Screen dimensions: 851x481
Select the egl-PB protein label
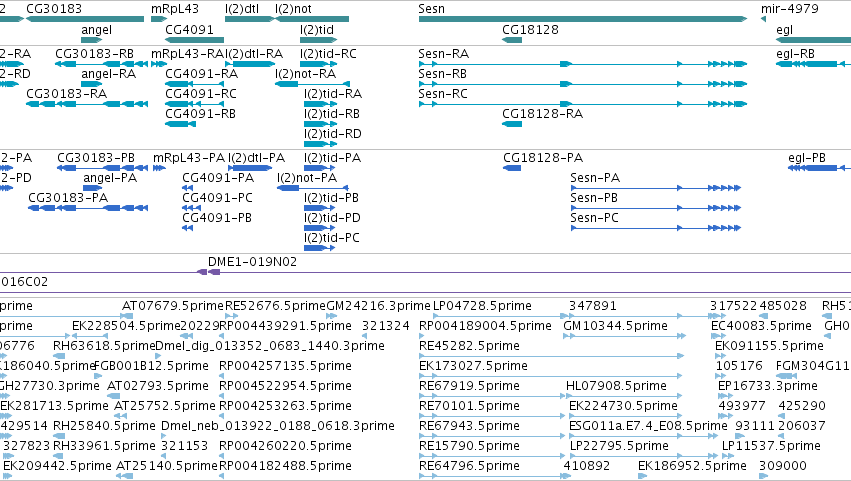807,158
